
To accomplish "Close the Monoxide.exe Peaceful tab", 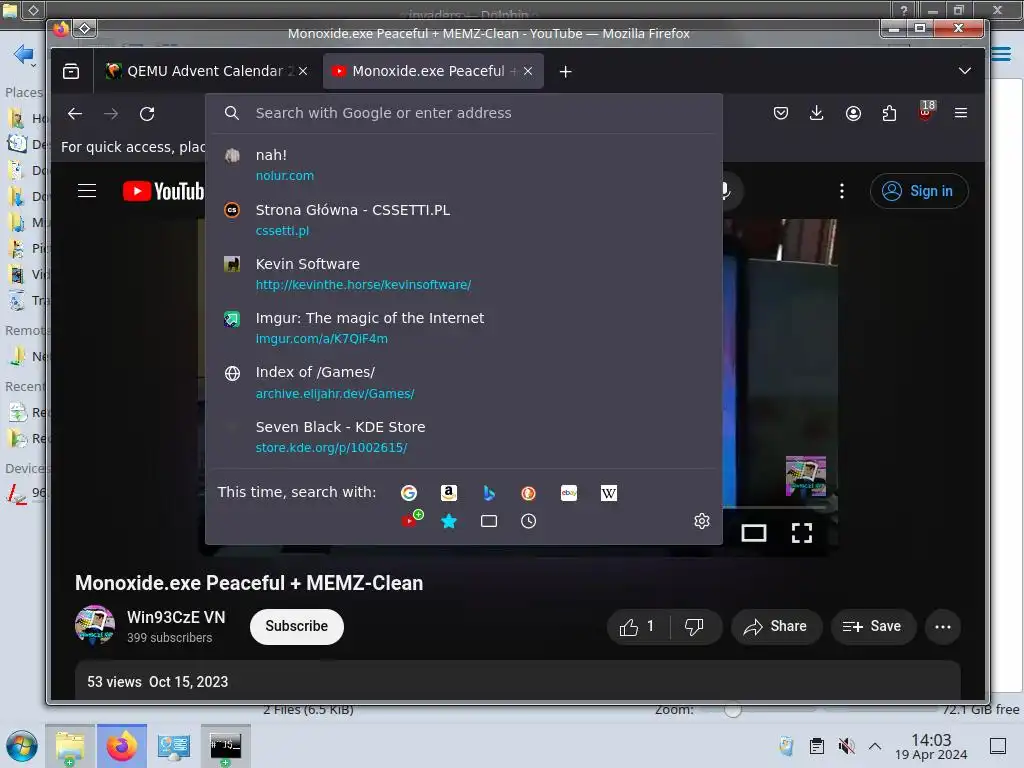I will tap(528, 71).
